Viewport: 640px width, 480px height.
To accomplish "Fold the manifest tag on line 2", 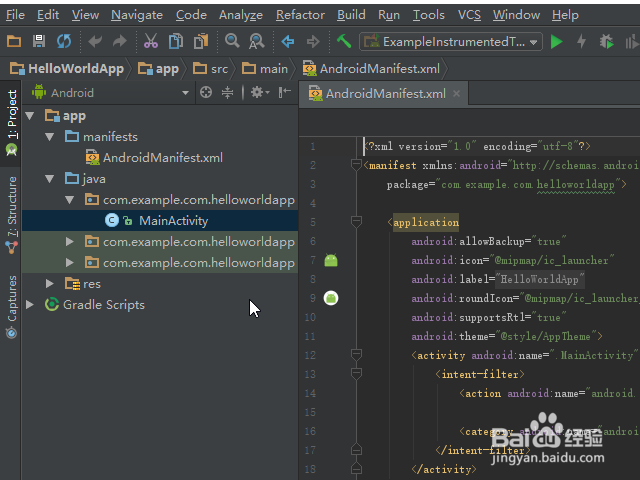I will click(356, 165).
